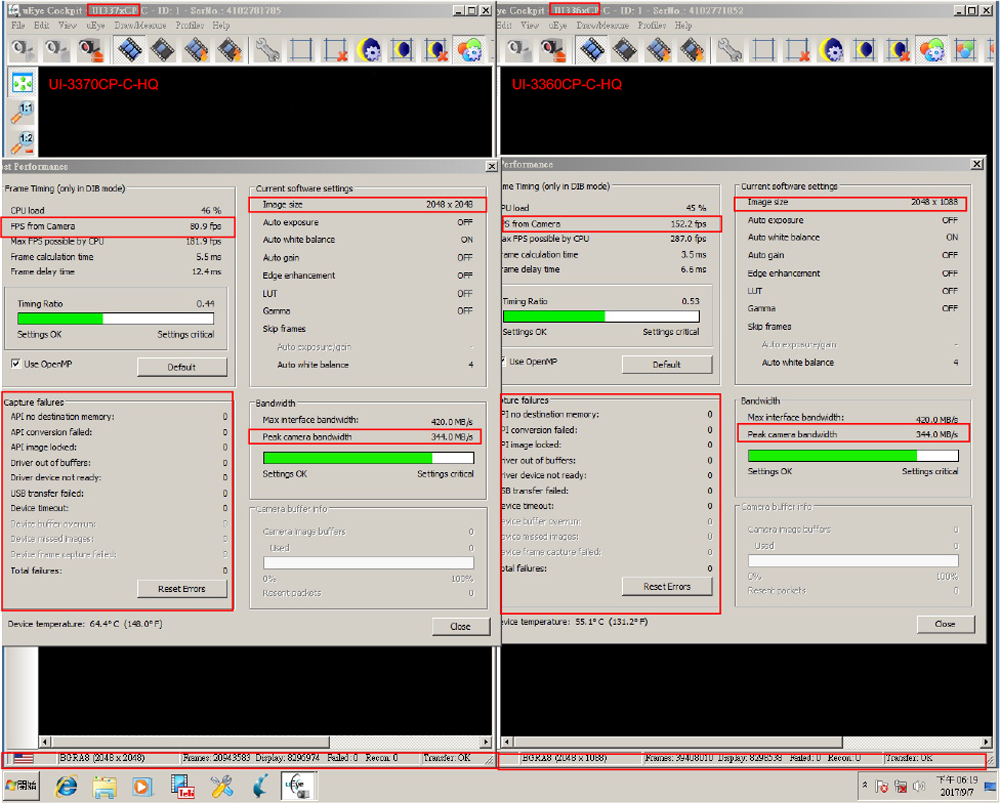Screen dimensions: 1000x803
Task: Click Close button in right performance dialog
Action: pos(945,624)
